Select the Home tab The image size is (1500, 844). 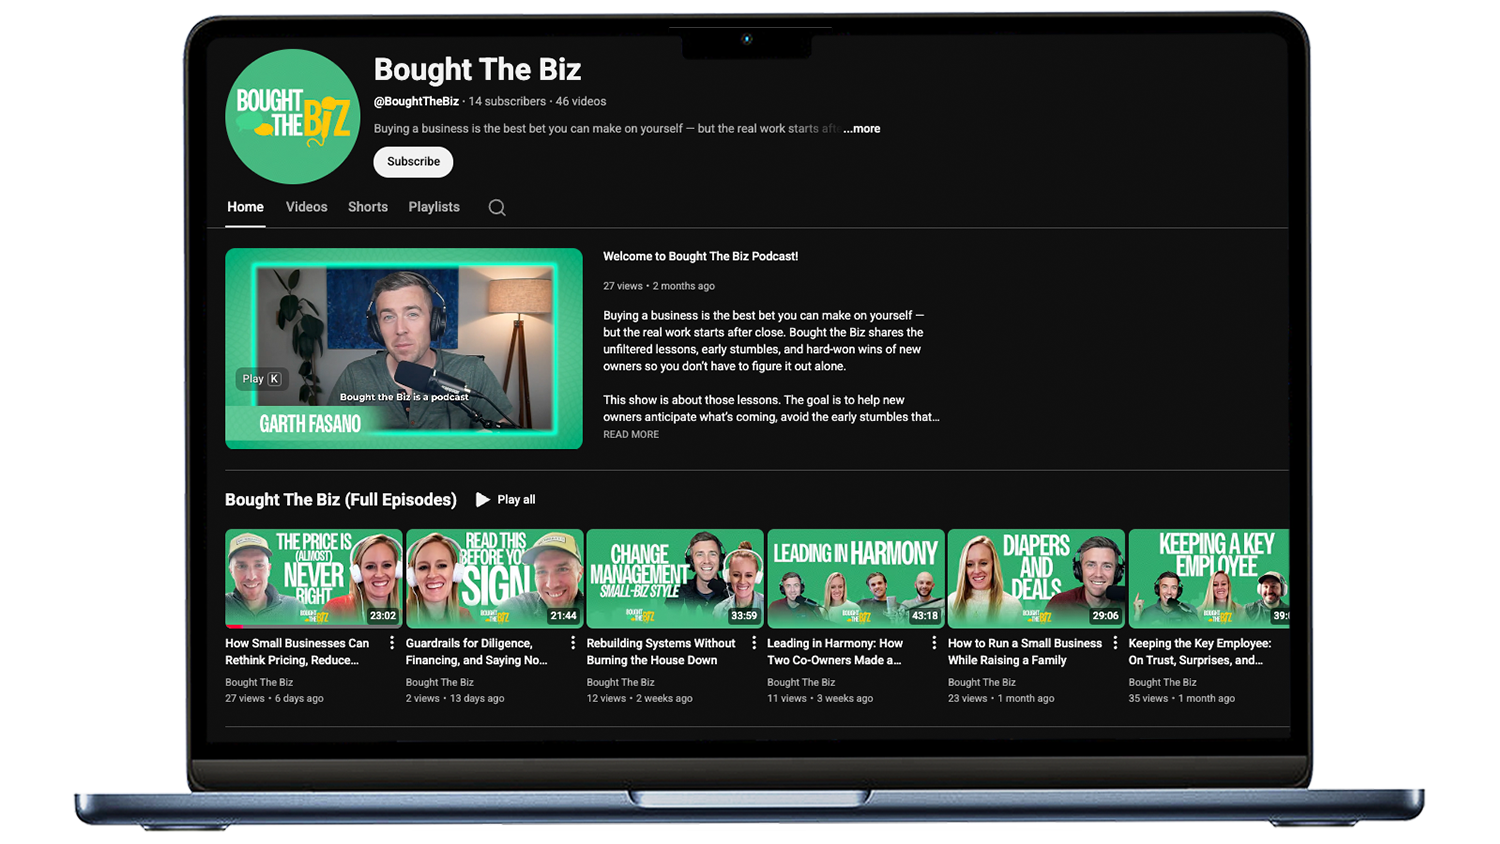tap(245, 207)
